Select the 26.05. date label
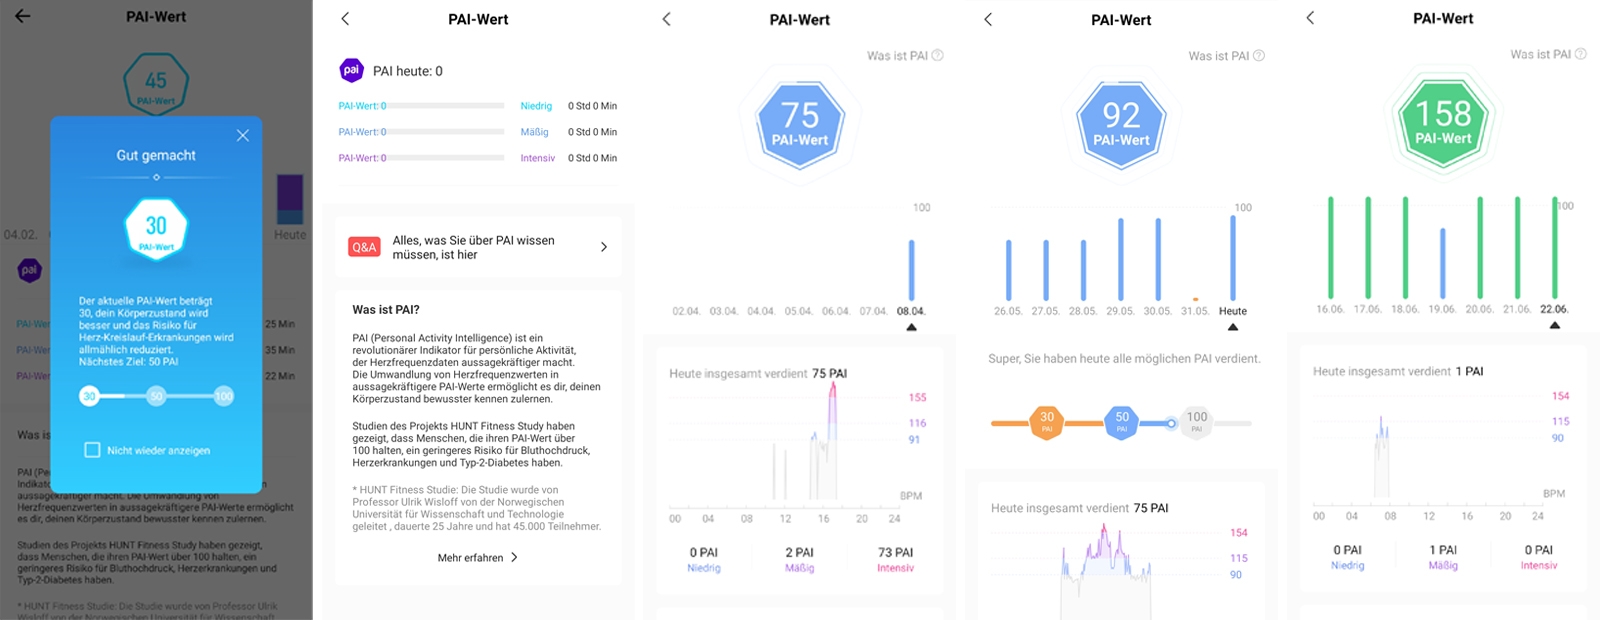 pyautogui.click(x=1008, y=311)
